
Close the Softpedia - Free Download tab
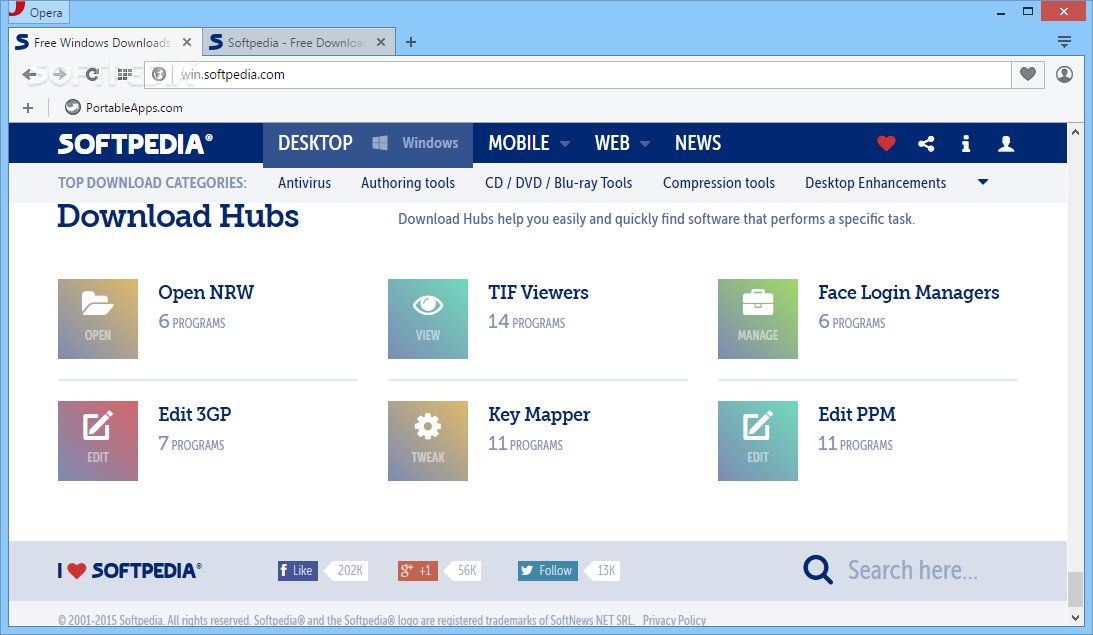click(x=381, y=42)
